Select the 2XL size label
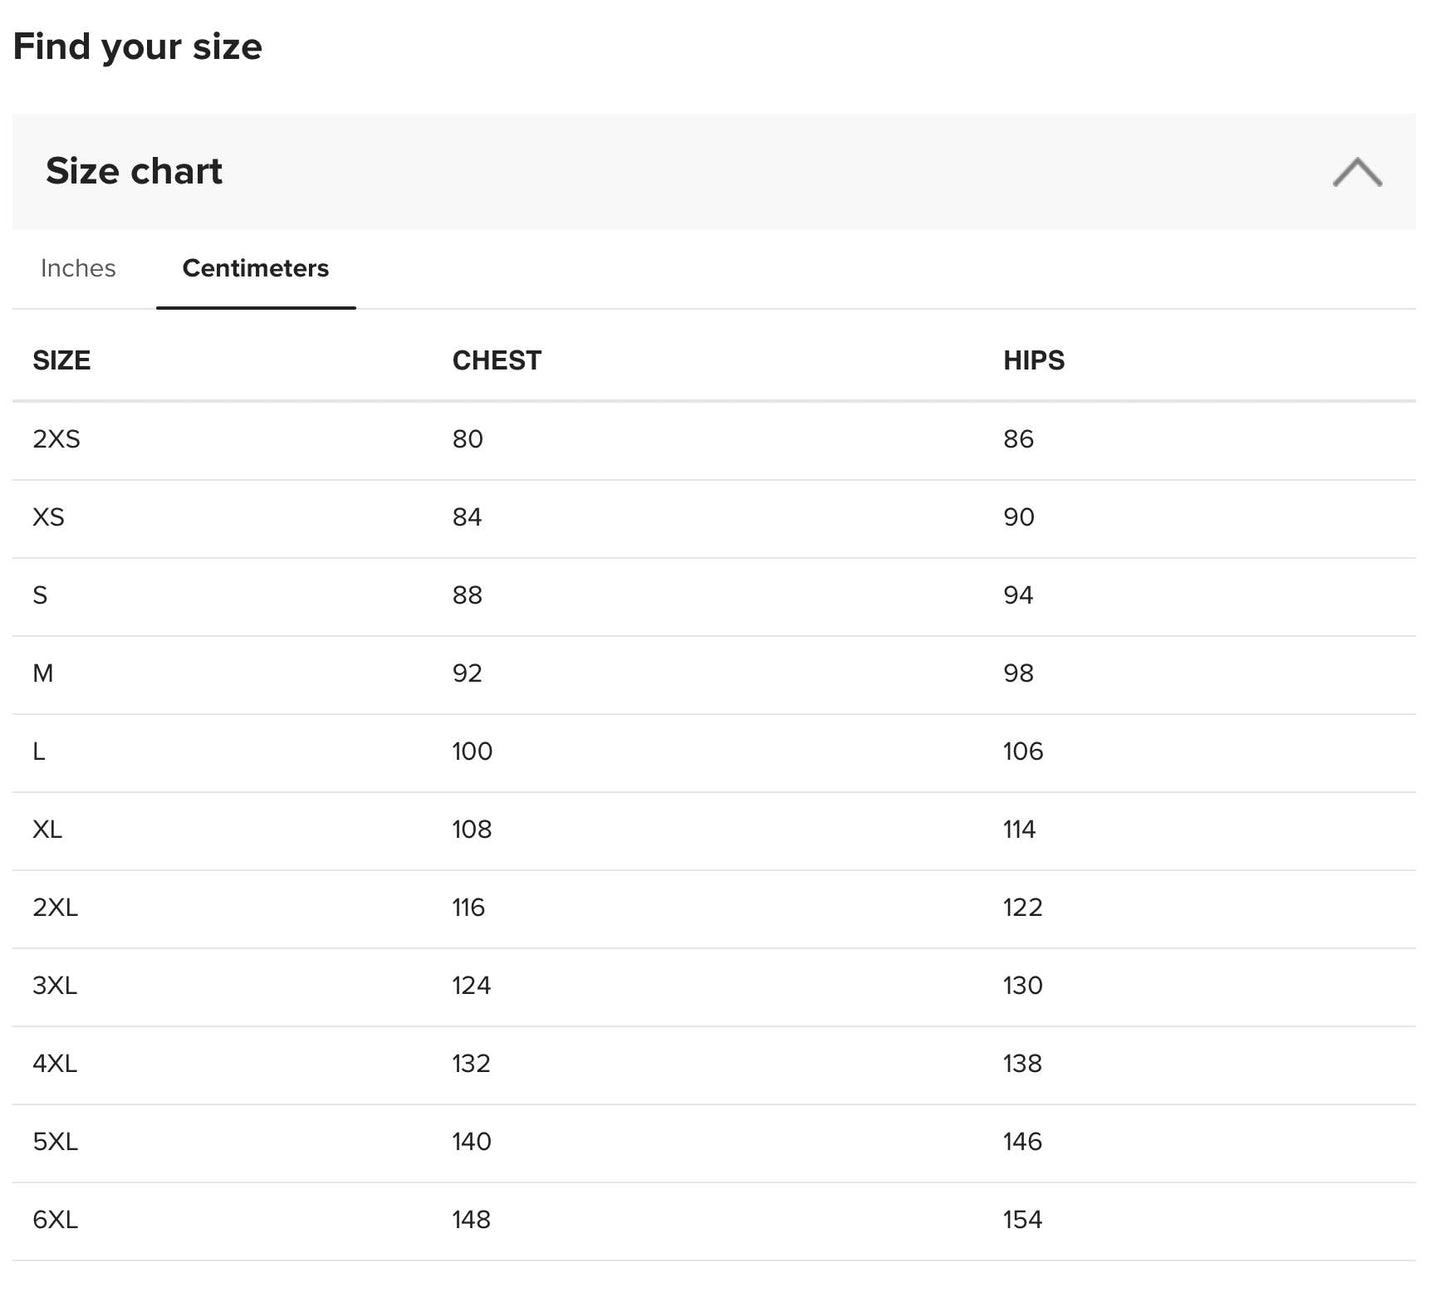This screenshot has height=1312, width=1445. click(x=55, y=907)
